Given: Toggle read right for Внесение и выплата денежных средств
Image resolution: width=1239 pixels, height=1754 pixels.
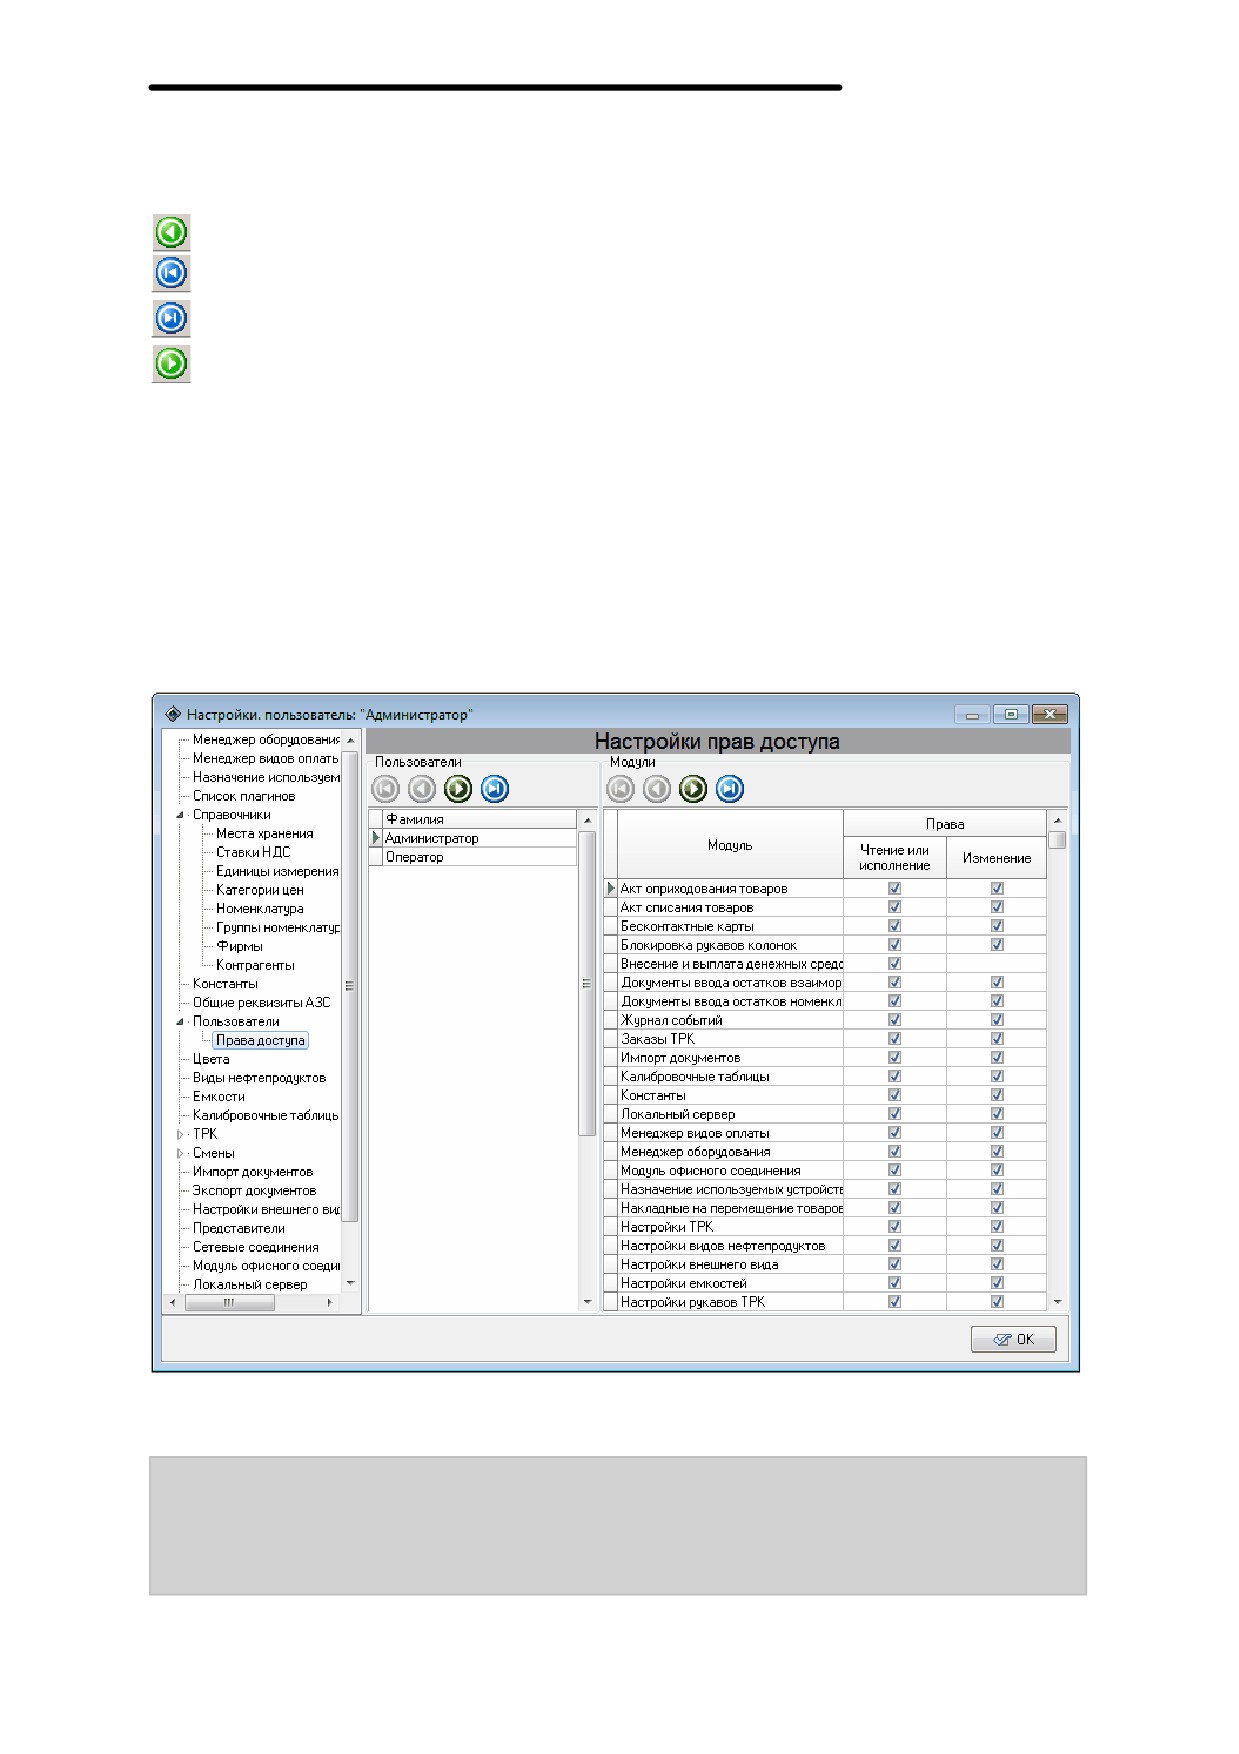Looking at the screenshot, I should [894, 963].
